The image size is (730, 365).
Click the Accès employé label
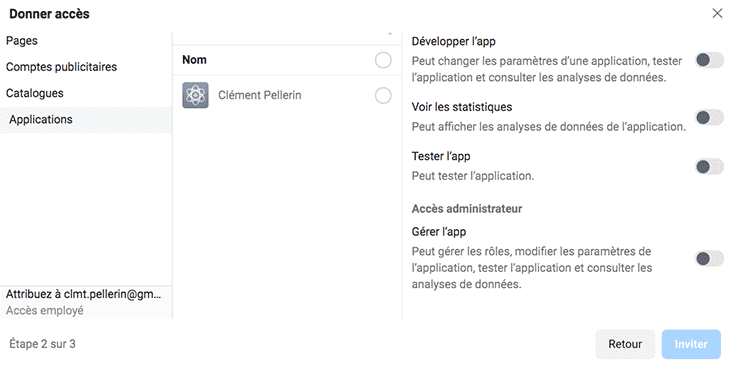45,311
